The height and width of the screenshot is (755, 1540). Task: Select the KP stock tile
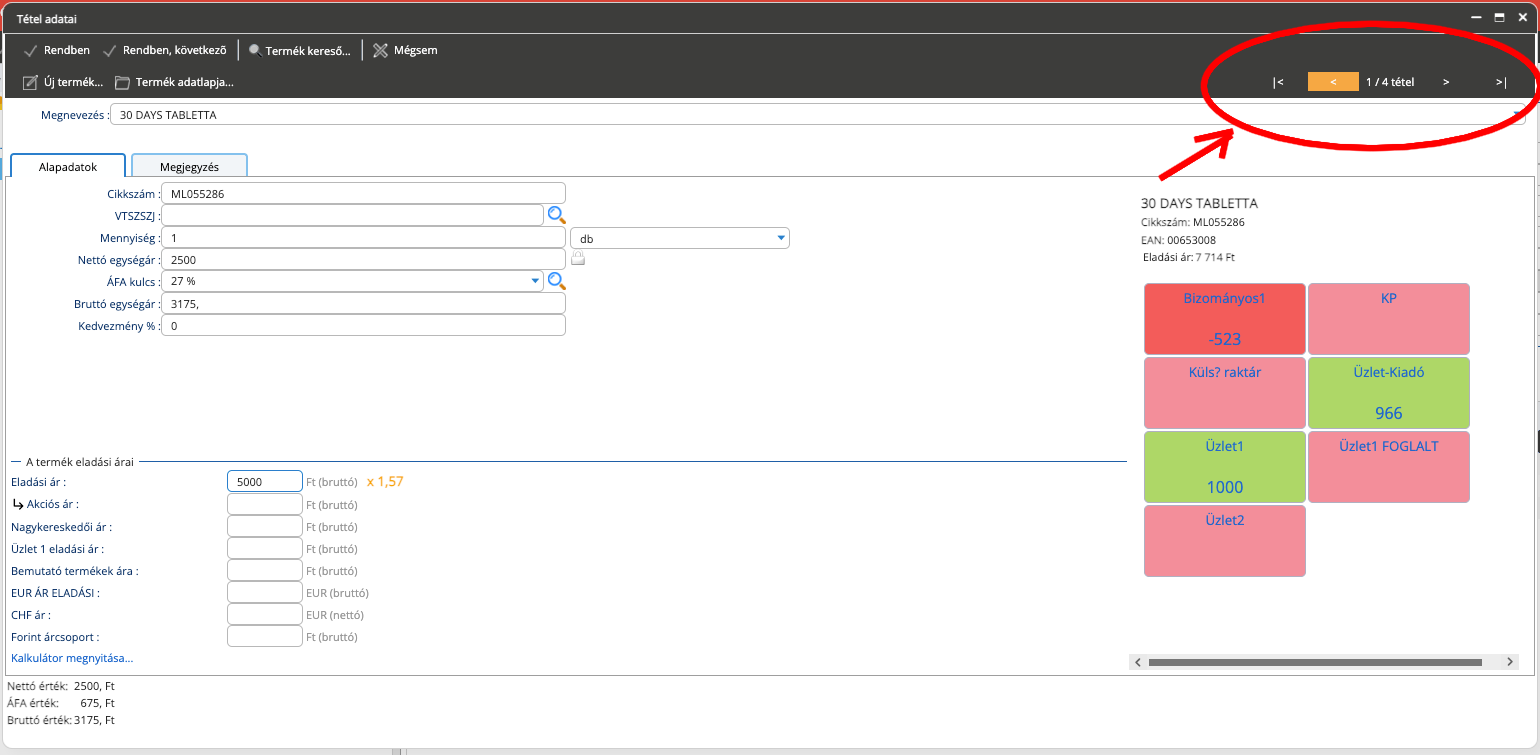pyautogui.click(x=1389, y=318)
